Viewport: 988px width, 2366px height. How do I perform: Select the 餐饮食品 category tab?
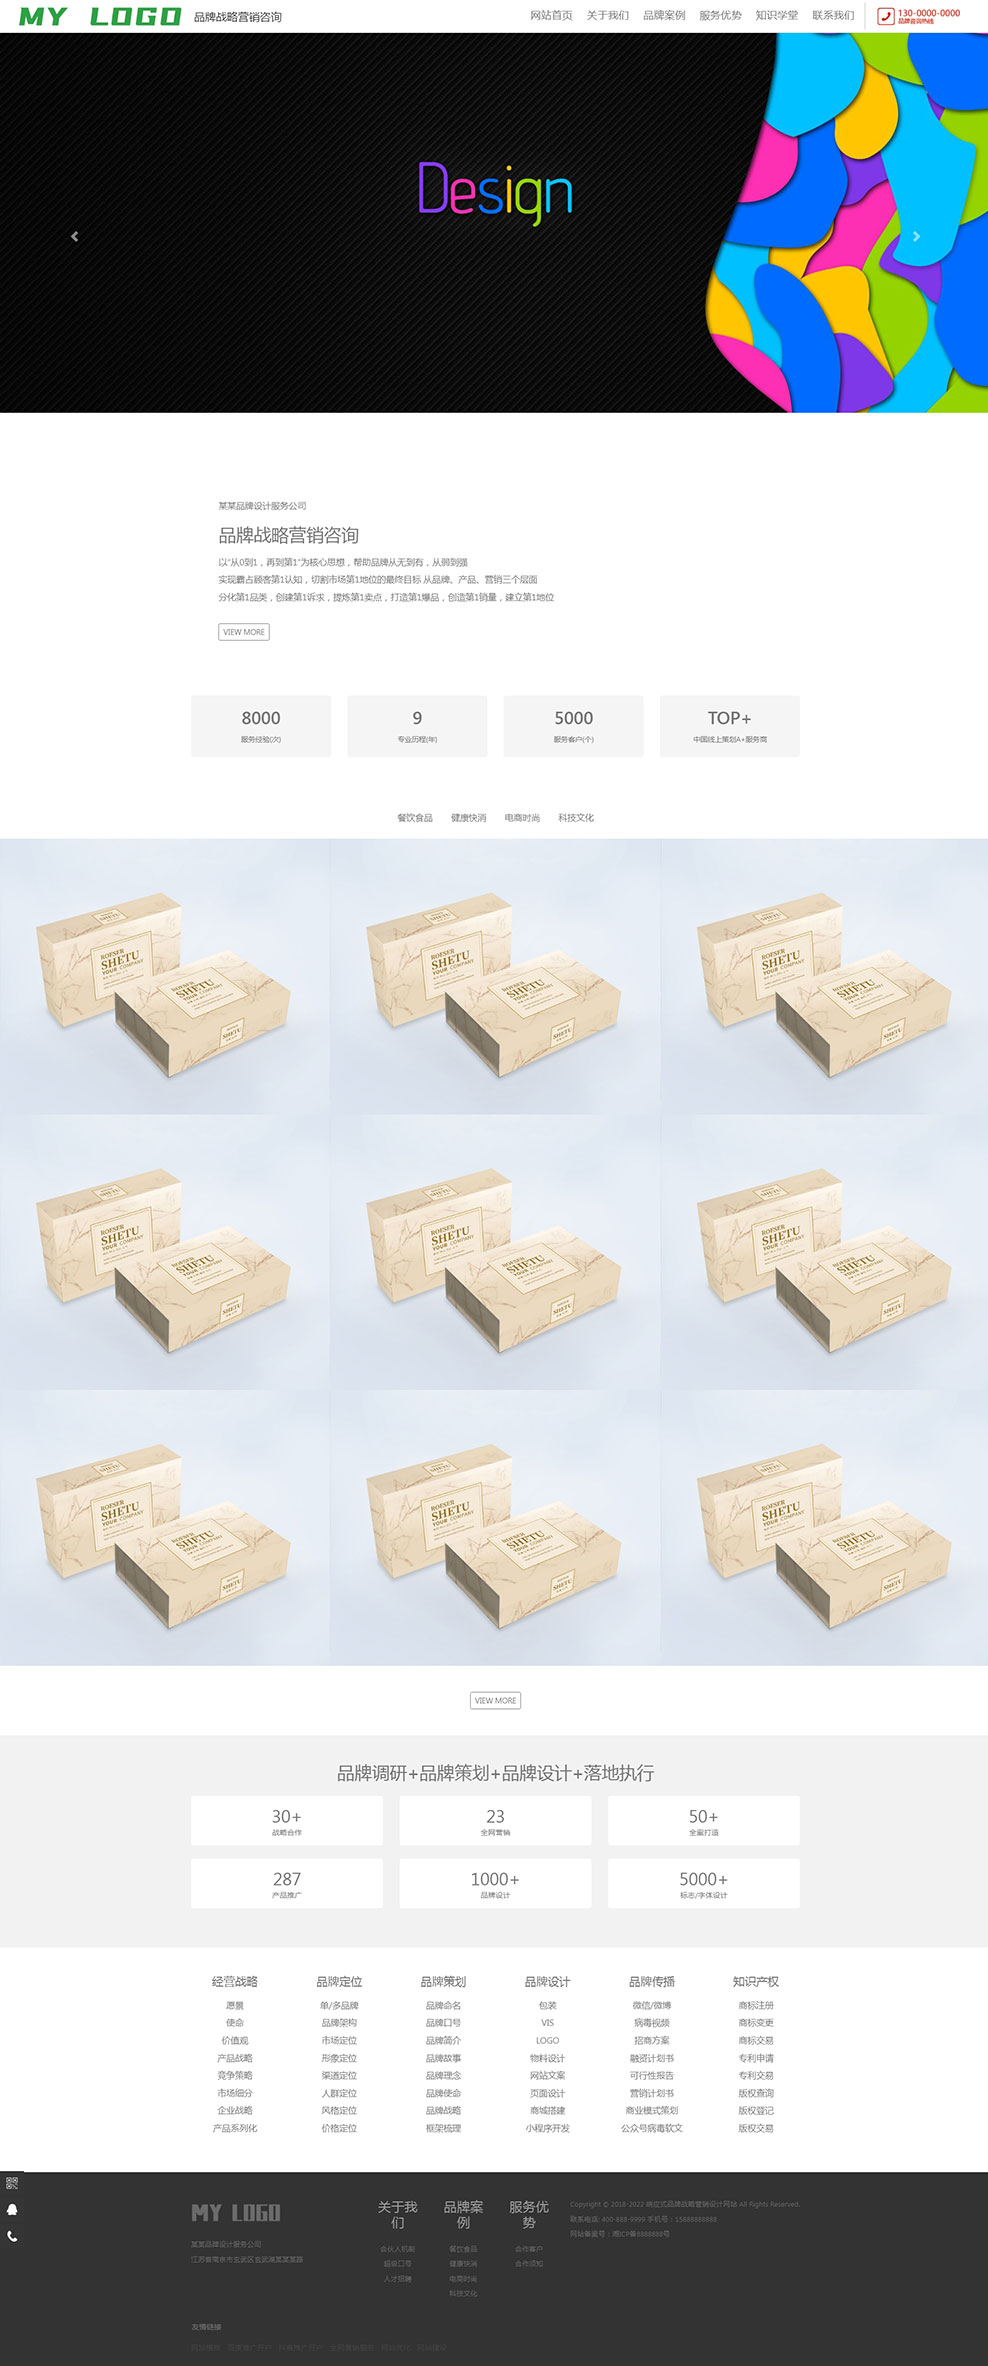(x=415, y=818)
